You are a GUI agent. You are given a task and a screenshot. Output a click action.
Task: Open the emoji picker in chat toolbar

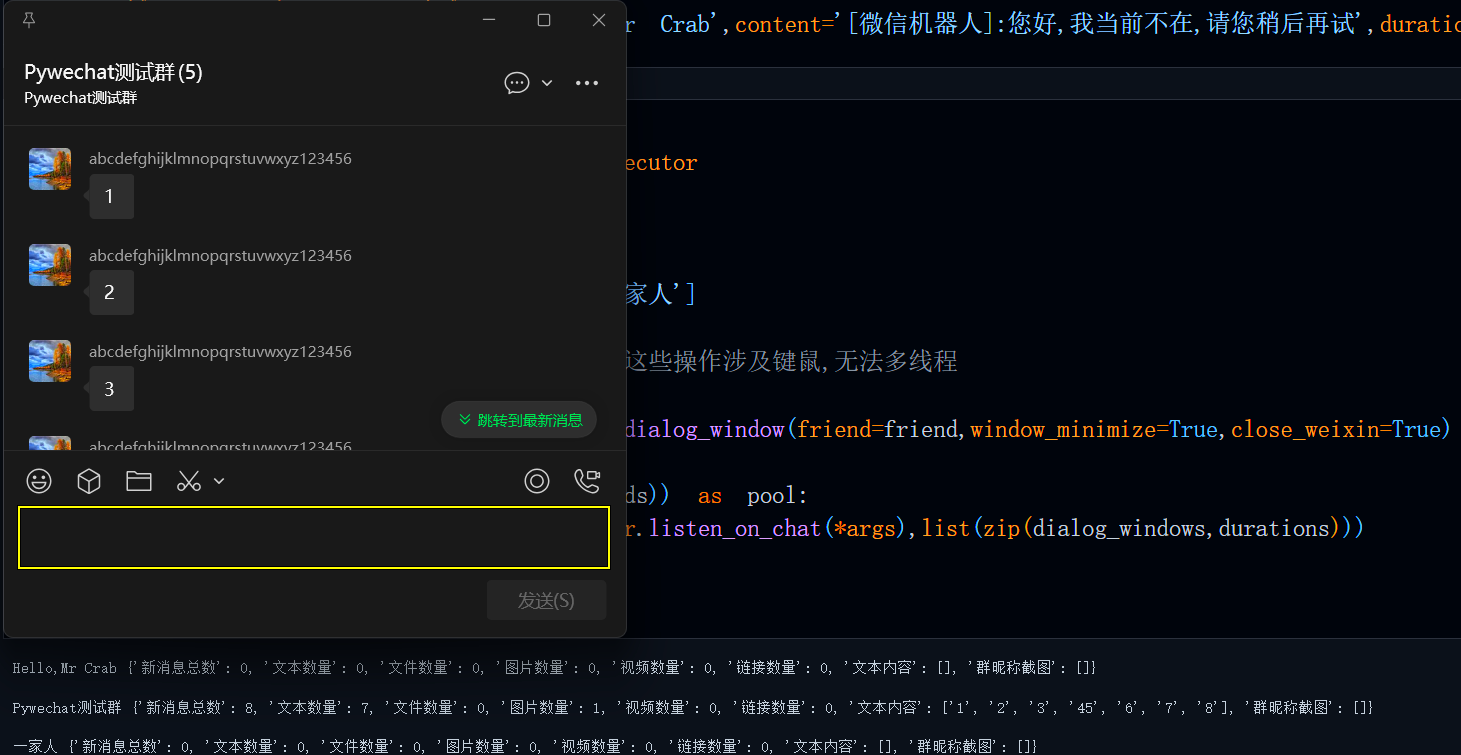39,481
